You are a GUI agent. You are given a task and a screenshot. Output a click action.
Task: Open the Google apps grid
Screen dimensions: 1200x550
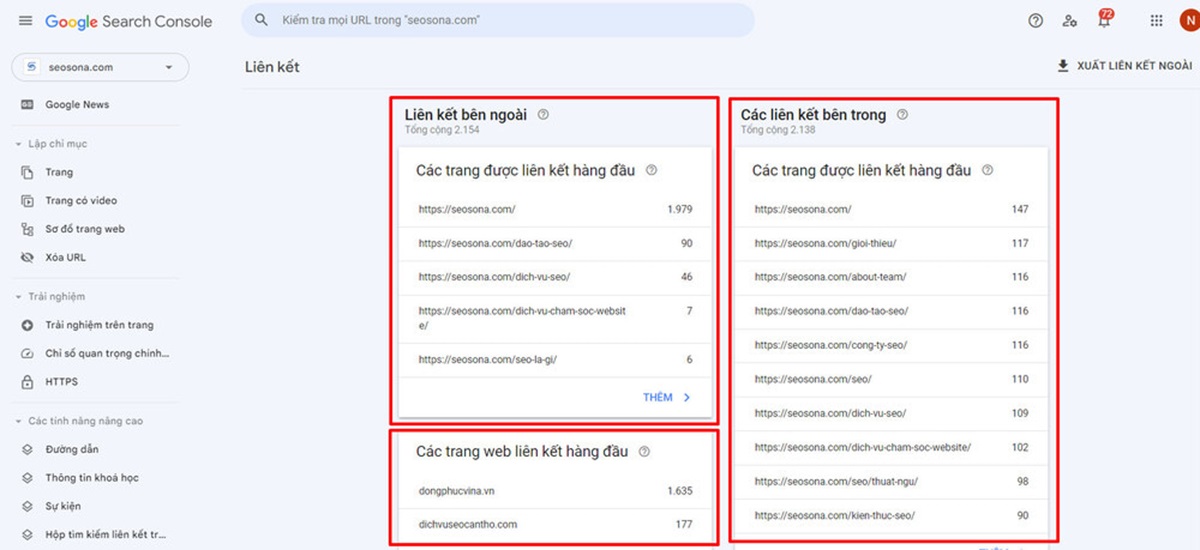[x=1157, y=21]
